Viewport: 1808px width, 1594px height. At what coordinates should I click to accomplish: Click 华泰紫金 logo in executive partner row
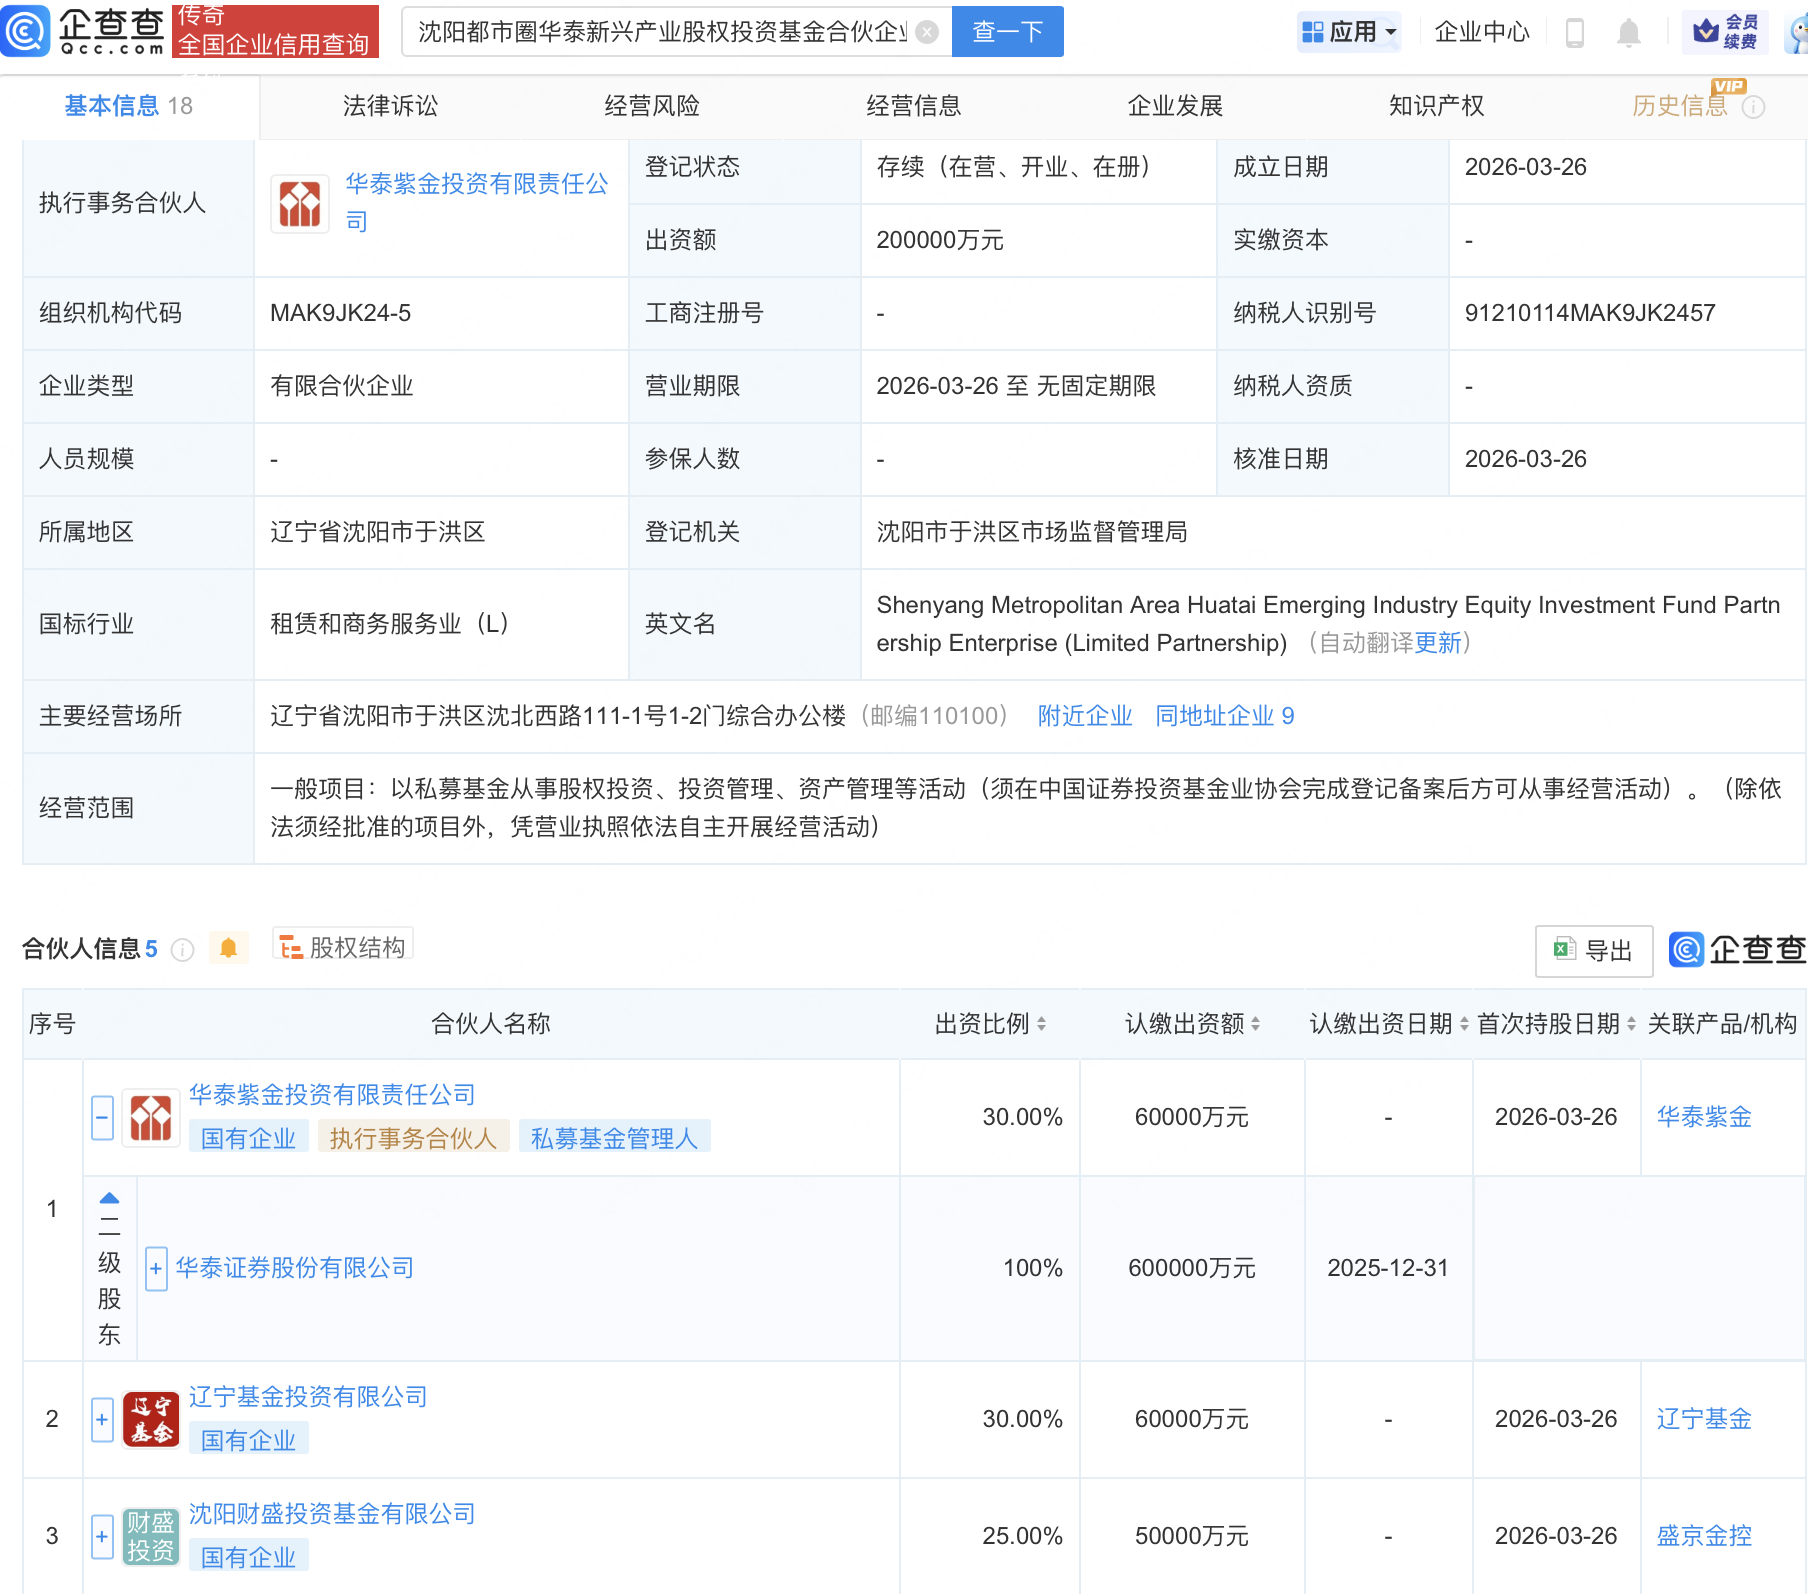click(x=300, y=204)
